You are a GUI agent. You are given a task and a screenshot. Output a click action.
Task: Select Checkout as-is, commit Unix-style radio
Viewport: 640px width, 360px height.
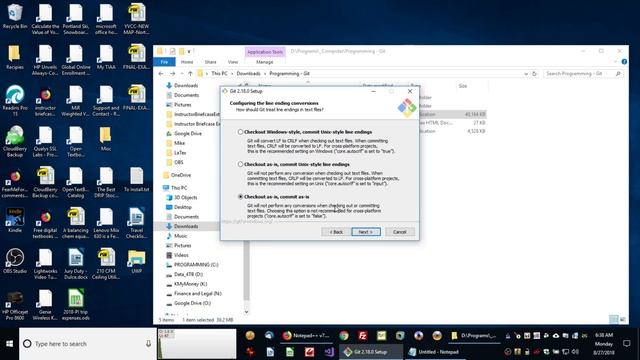[x=240, y=164]
